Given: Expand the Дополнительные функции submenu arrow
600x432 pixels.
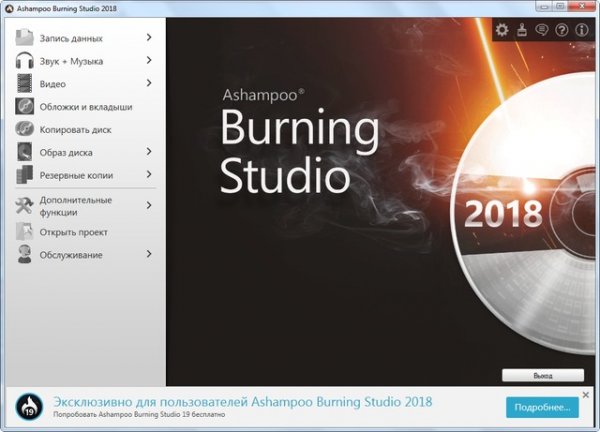Looking at the screenshot, I should coord(149,205).
